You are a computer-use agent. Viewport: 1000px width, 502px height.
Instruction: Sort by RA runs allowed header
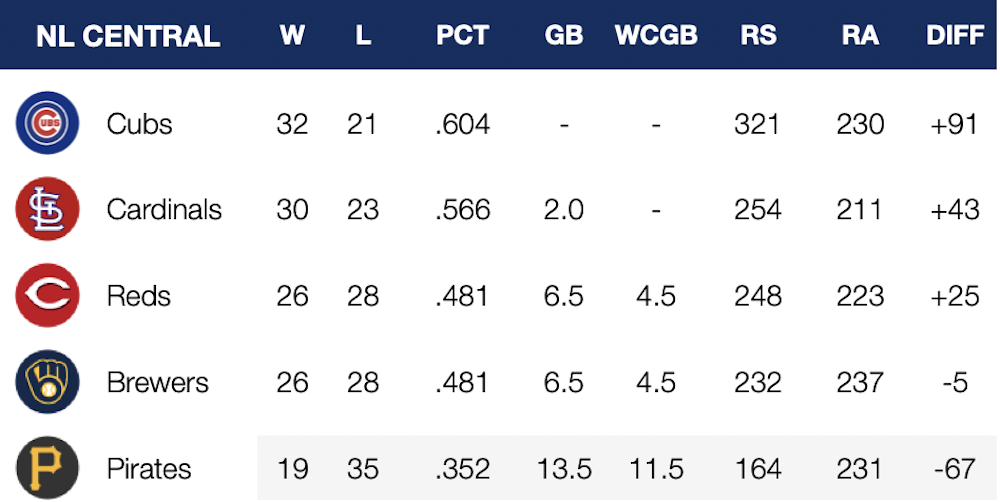click(860, 36)
